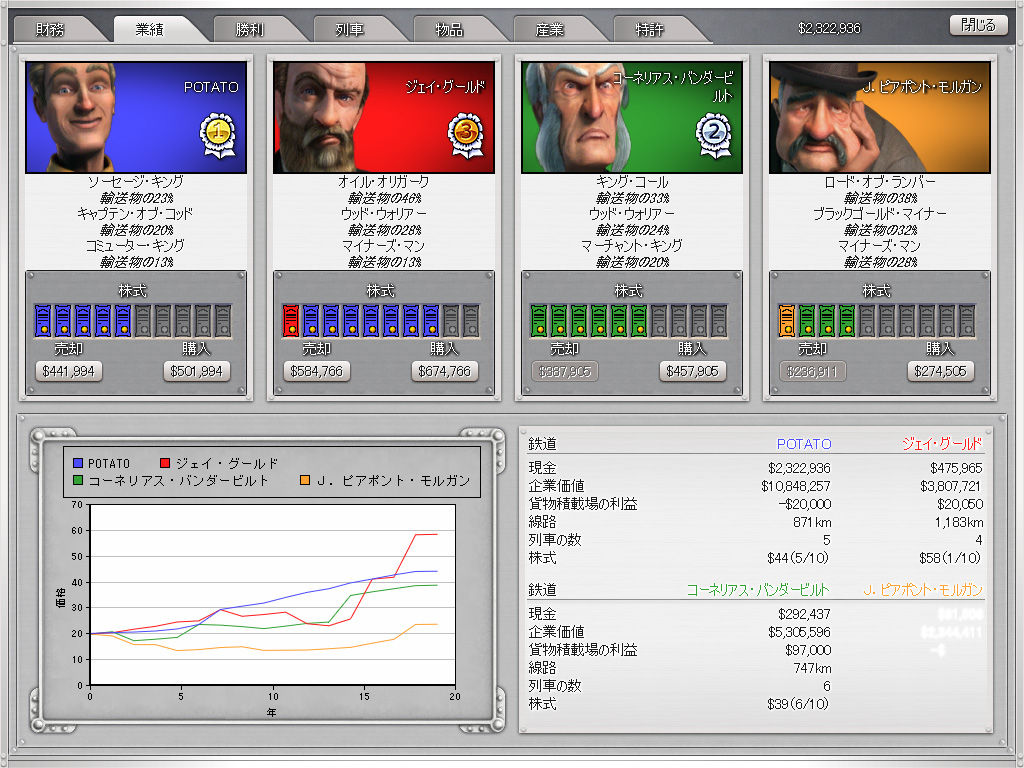
Task: Click orange share in Morgan panel
Action: pos(787,321)
